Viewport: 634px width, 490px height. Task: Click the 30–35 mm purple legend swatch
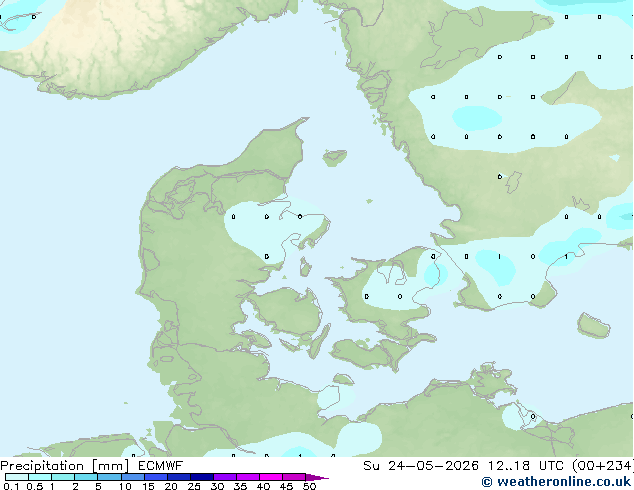[224, 477]
